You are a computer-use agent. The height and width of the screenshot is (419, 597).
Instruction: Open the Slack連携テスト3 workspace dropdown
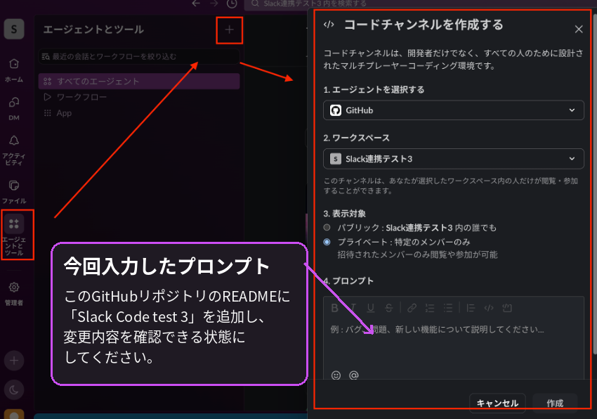(453, 158)
